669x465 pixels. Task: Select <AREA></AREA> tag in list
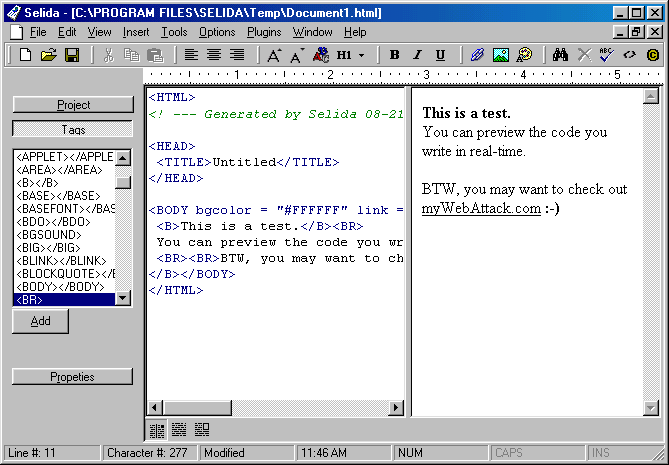click(x=65, y=170)
